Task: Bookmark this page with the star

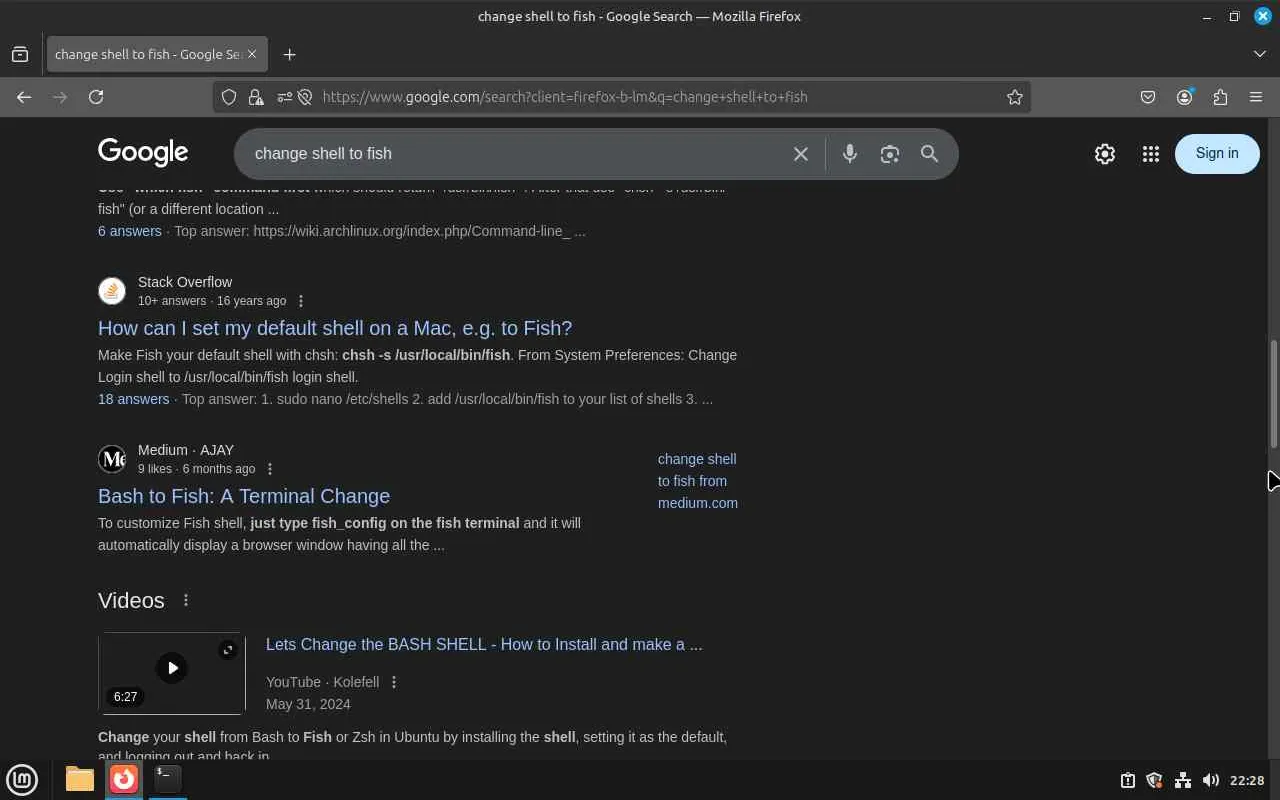Action: pyautogui.click(x=1015, y=97)
